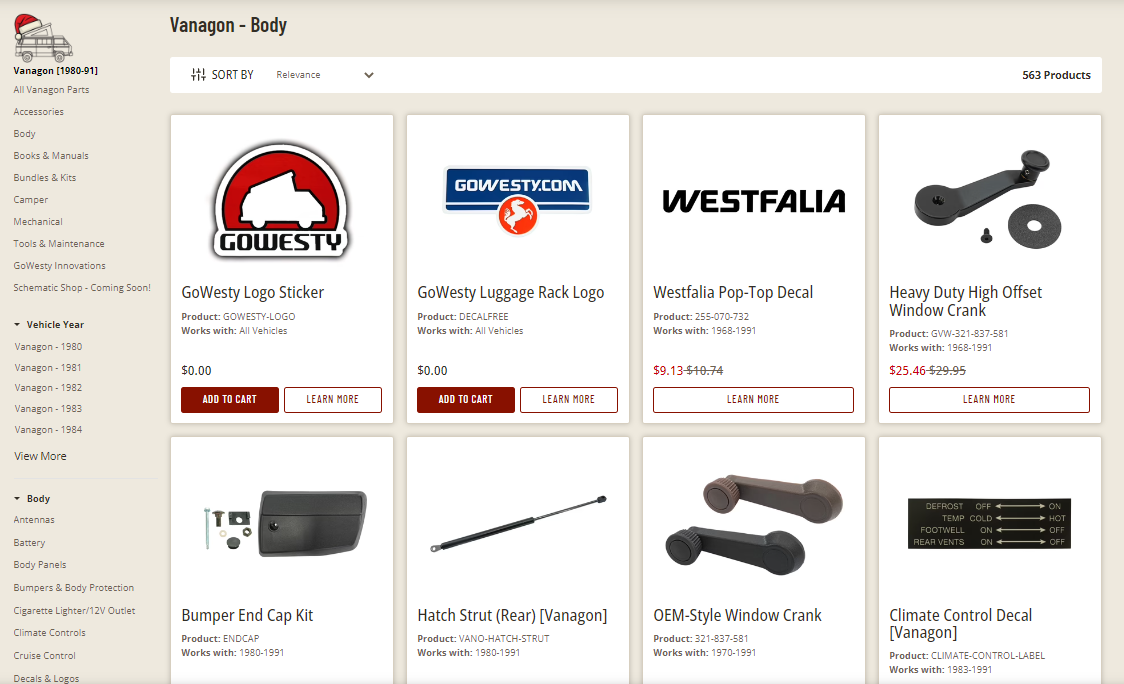
Task: Open GoWesty Luggage Rack Logo title
Action: (x=510, y=293)
